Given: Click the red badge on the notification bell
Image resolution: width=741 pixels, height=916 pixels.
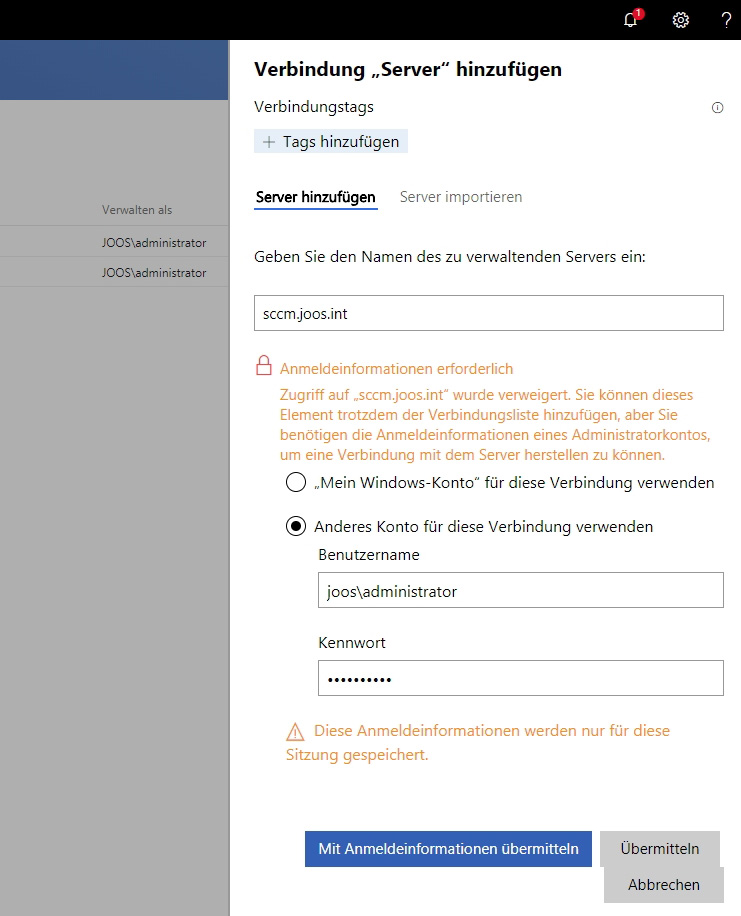Looking at the screenshot, I should (637, 12).
